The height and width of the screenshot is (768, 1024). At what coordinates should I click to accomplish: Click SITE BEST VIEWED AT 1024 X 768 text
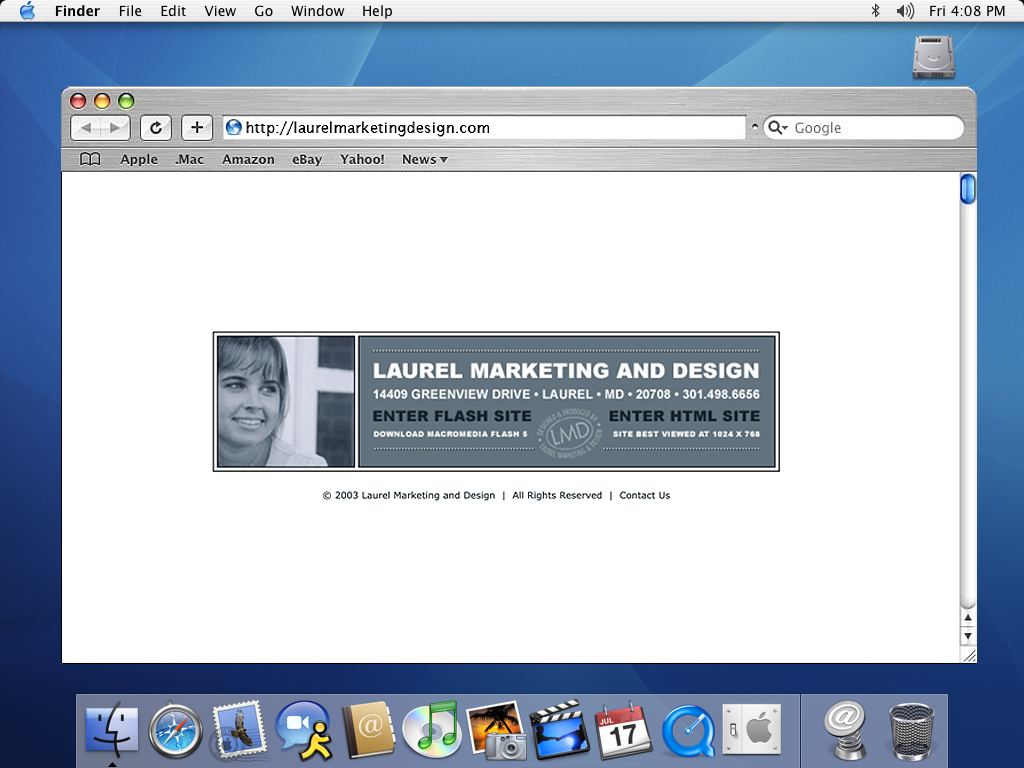pyautogui.click(x=686, y=434)
